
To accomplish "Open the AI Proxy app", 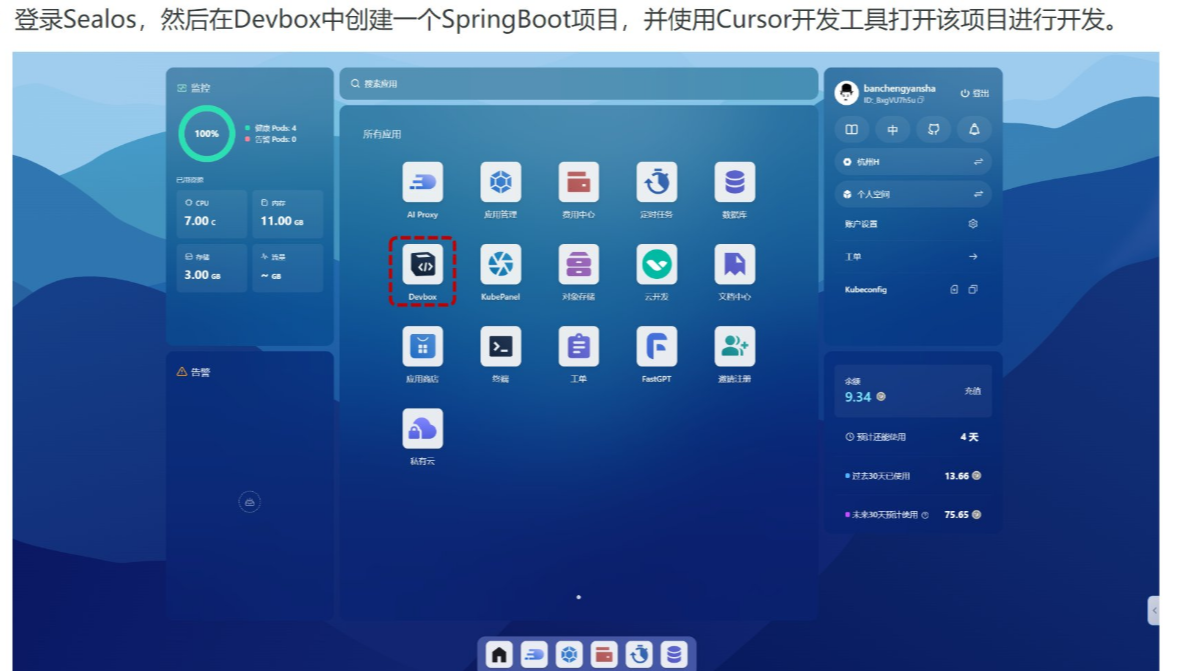I will click(x=422, y=182).
